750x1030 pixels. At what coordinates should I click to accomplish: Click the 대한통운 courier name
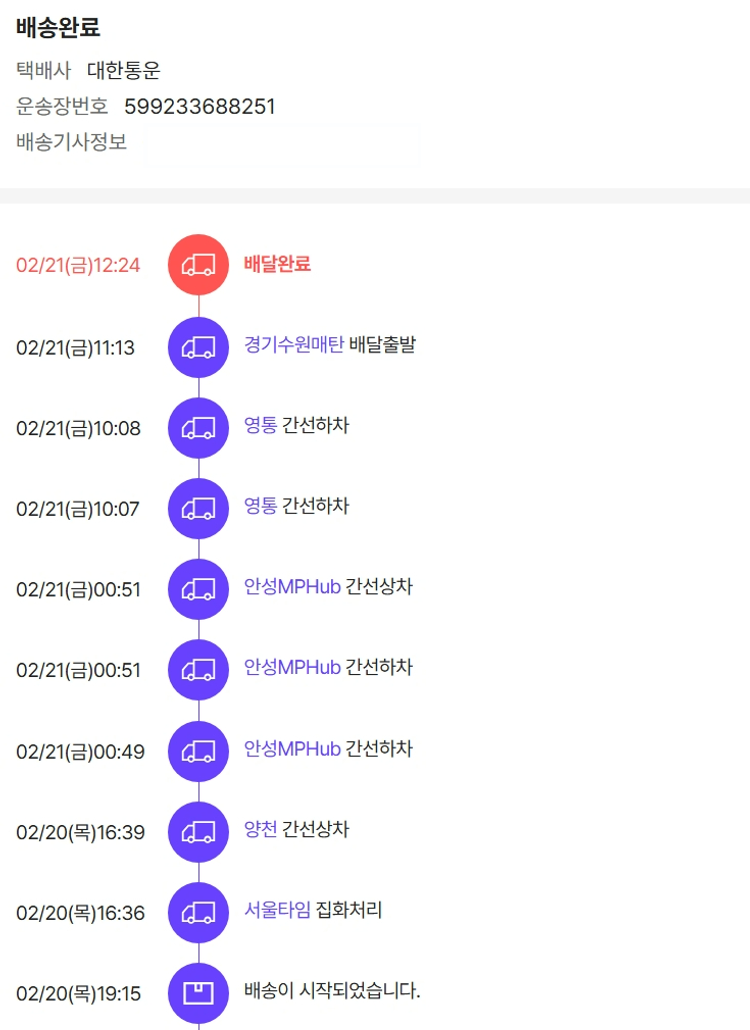(x=124, y=71)
